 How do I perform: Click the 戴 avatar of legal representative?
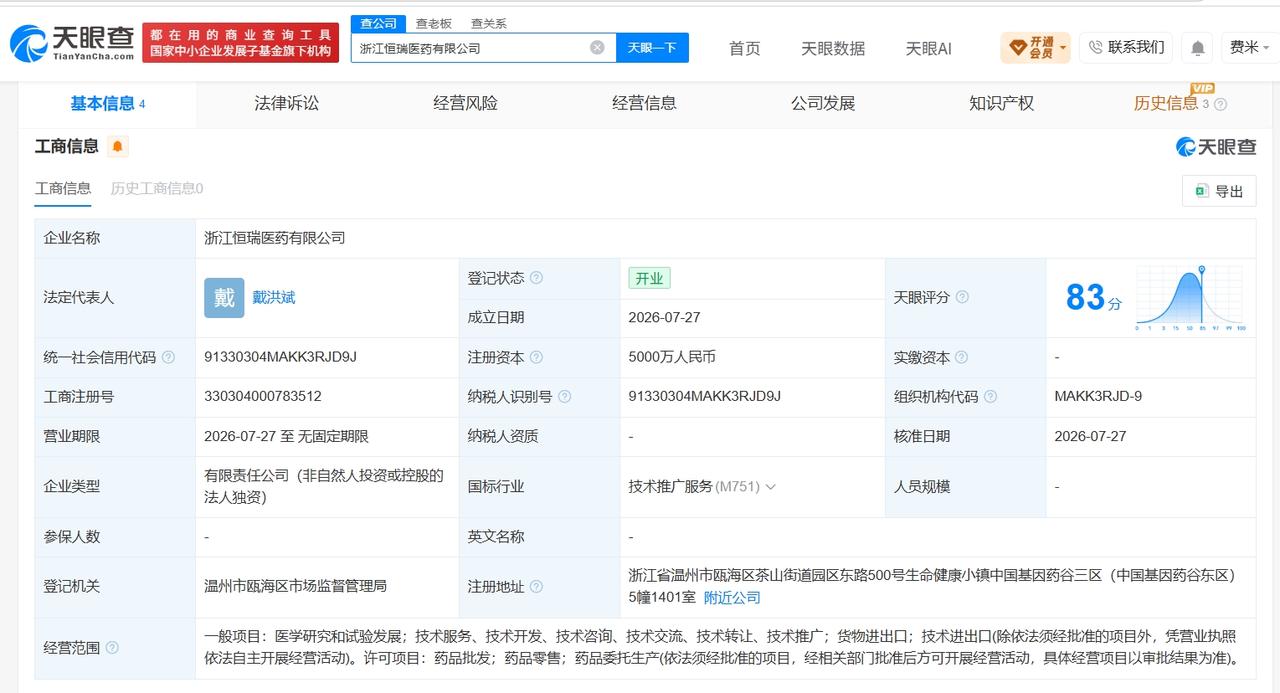[x=224, y=298]
